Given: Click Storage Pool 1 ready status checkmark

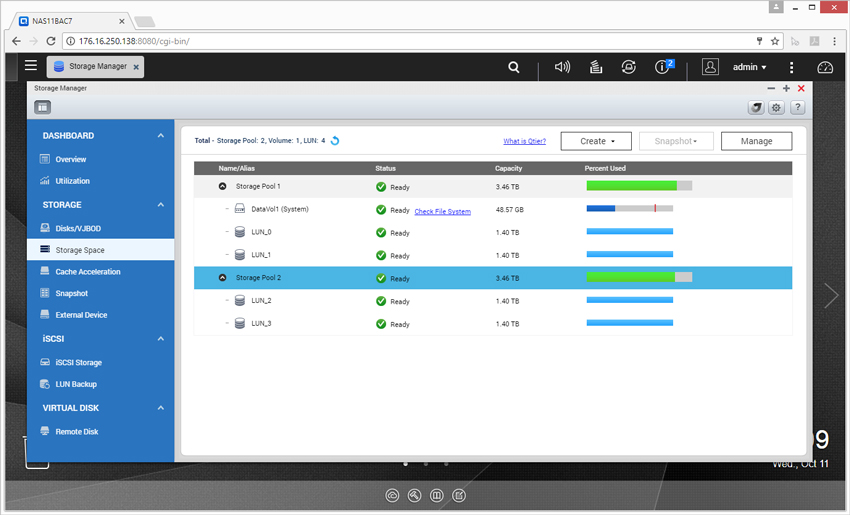Looking at the screenshot, I should pos(381,187).
